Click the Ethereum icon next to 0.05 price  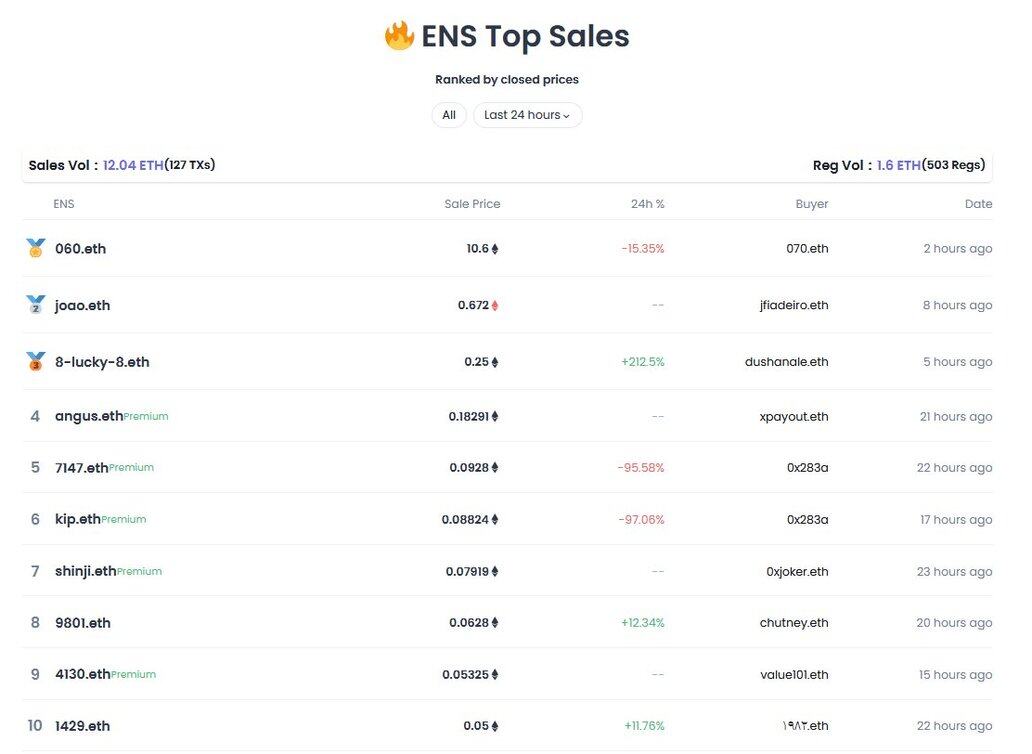pos(495,726)
